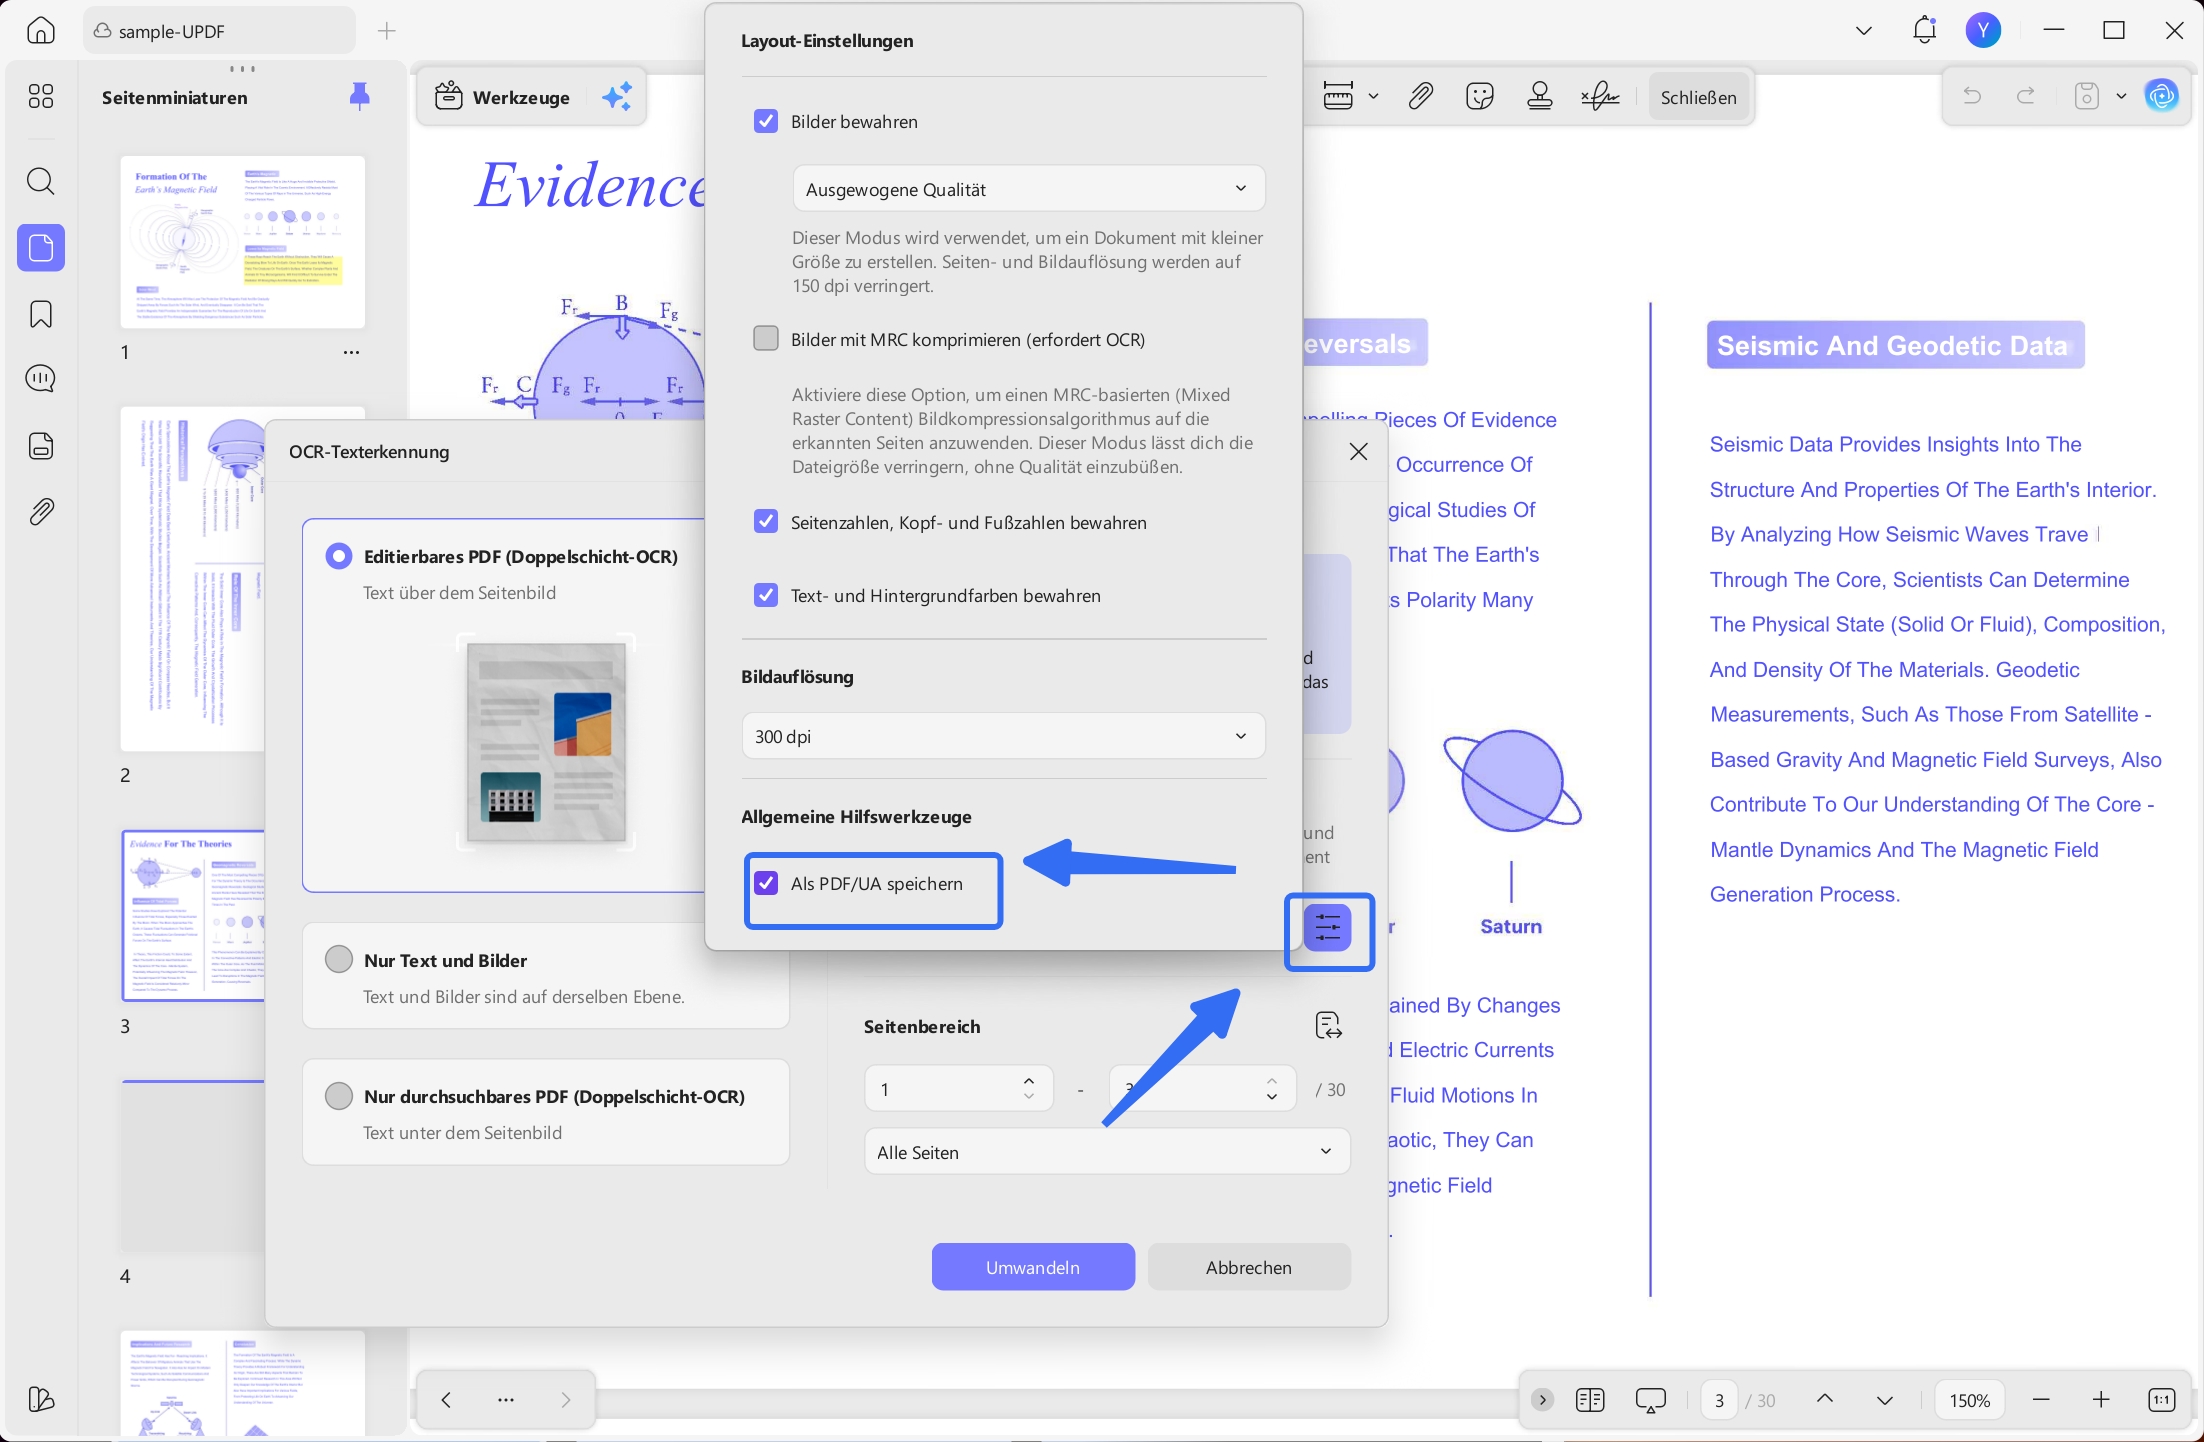Viewport: 2204px width, 1442px height.
Task: Click the Schließen button
Action: (x=1699, y=97)
